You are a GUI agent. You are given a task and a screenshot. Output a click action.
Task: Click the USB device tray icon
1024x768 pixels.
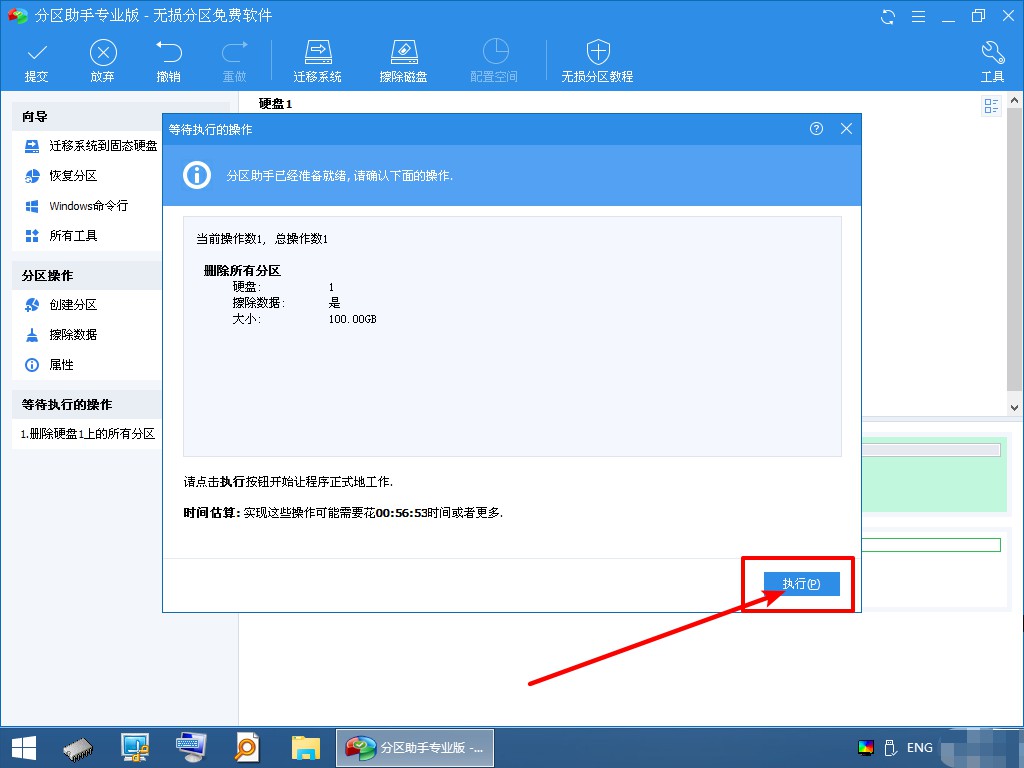point(889,748)
